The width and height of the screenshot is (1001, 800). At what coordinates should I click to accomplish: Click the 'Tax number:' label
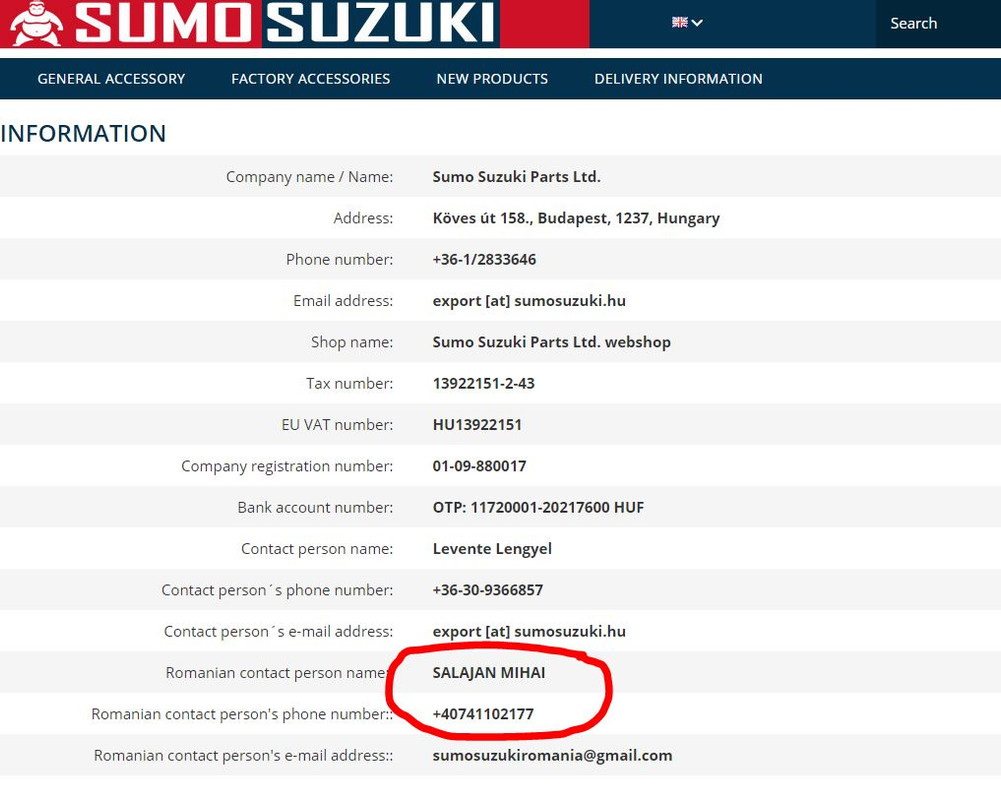pos(350,383)
